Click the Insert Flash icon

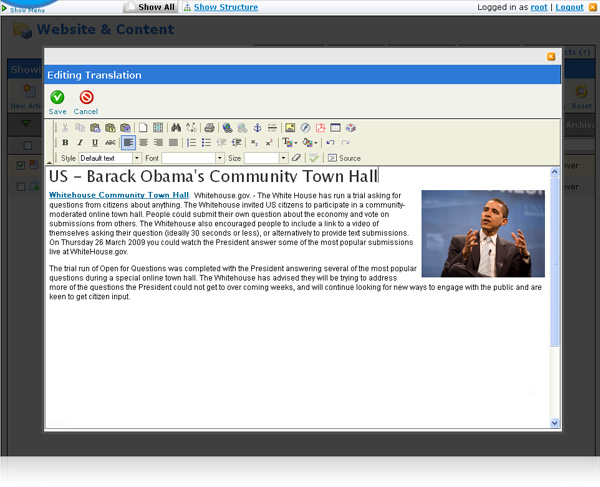click(305, 127)
